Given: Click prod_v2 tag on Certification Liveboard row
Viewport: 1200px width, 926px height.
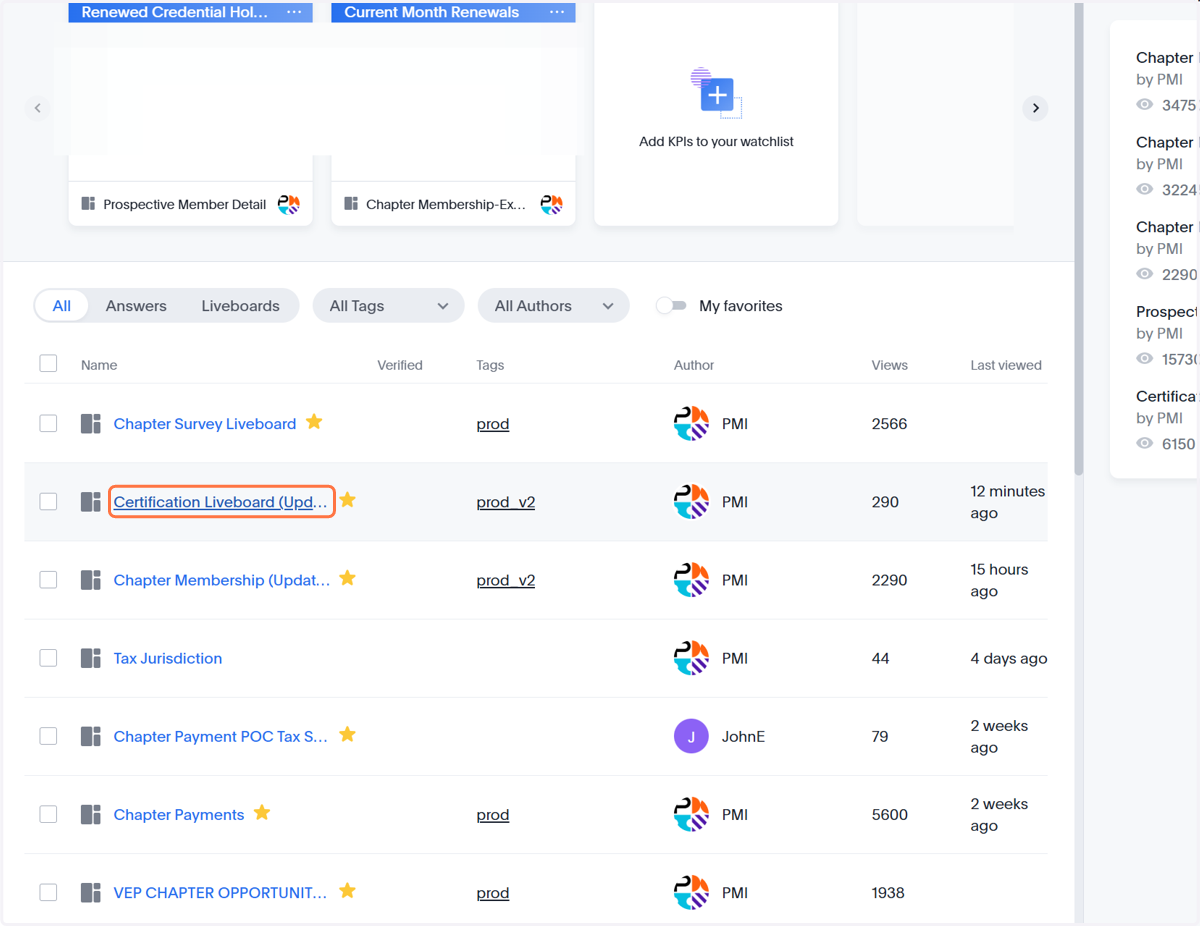Looking at the screenshot, I should click(x=506, y=502).
